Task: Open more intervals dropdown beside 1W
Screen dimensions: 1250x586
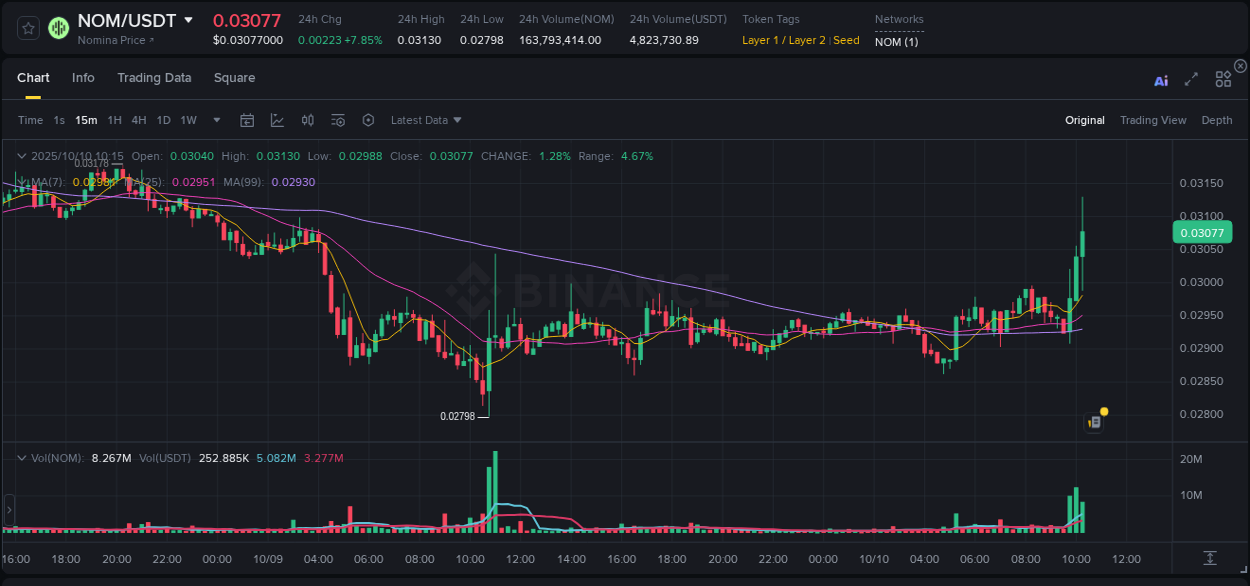Action: click(x=215, y=120)
